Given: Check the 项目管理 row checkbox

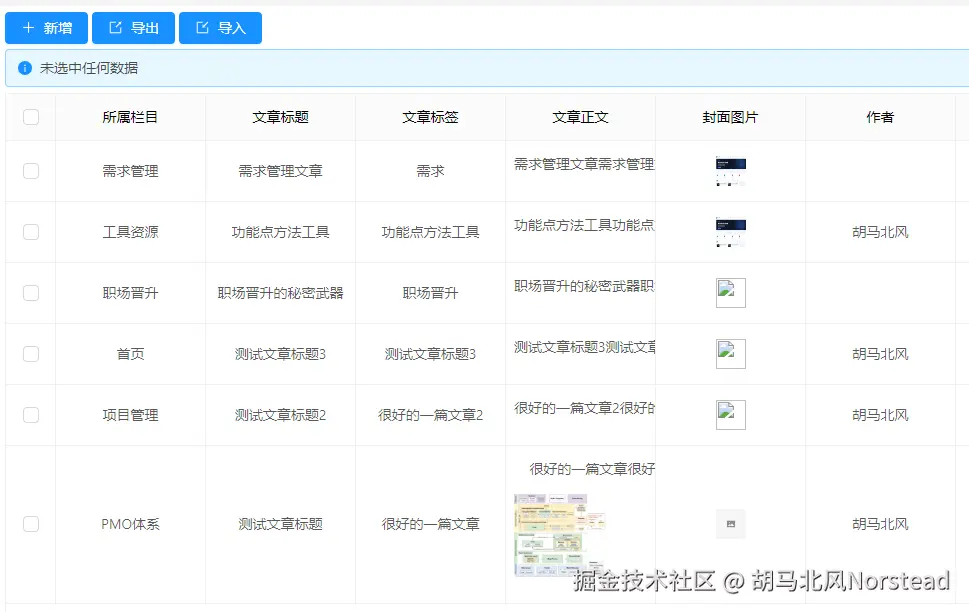Looking at the screenshot, I should [31, 415].
